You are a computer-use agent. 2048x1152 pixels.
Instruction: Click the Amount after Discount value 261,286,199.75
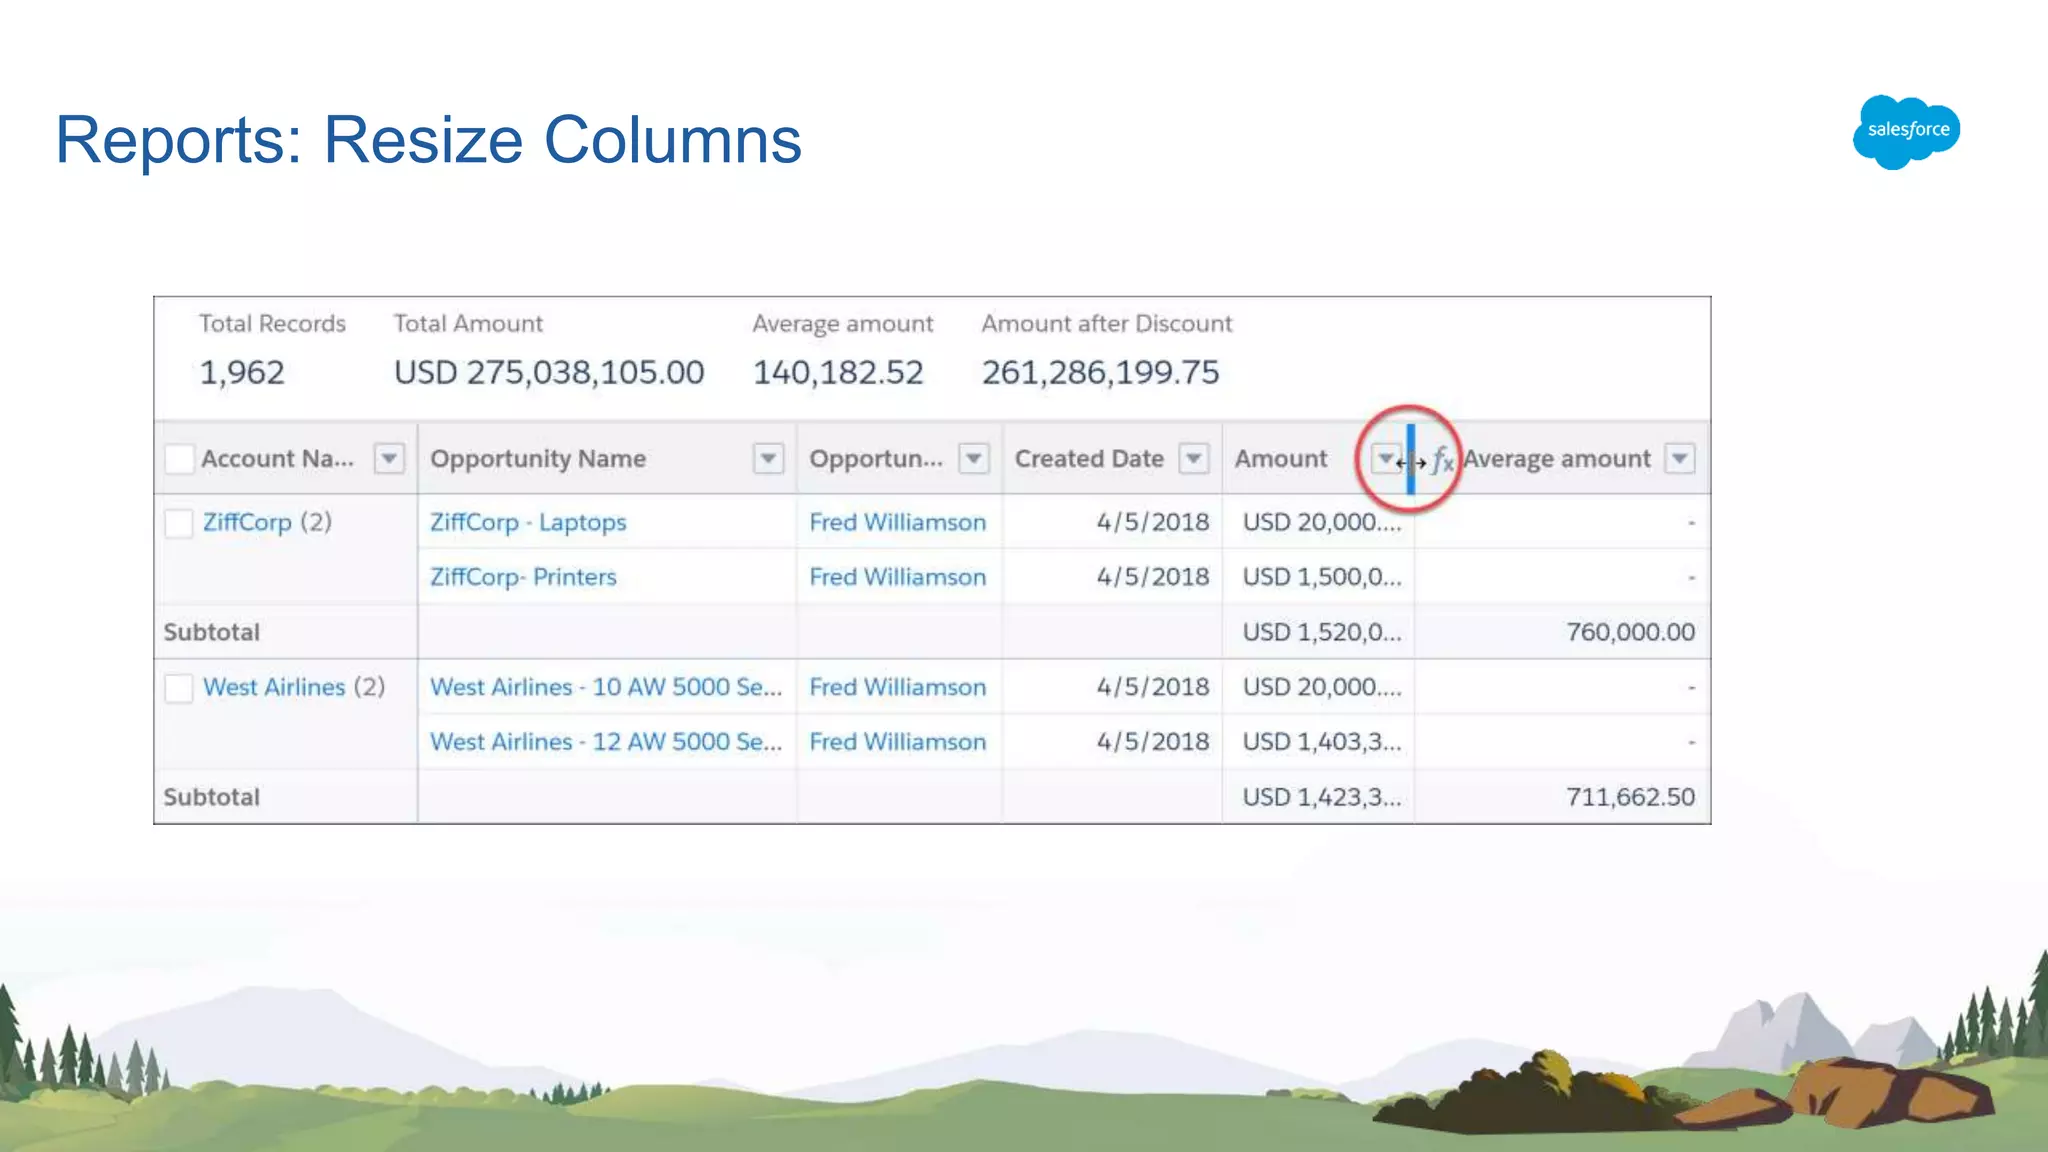[1100, 372]
